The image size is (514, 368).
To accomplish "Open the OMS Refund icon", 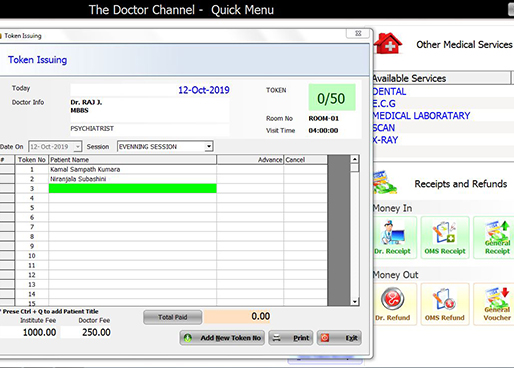I will [445, 304].
